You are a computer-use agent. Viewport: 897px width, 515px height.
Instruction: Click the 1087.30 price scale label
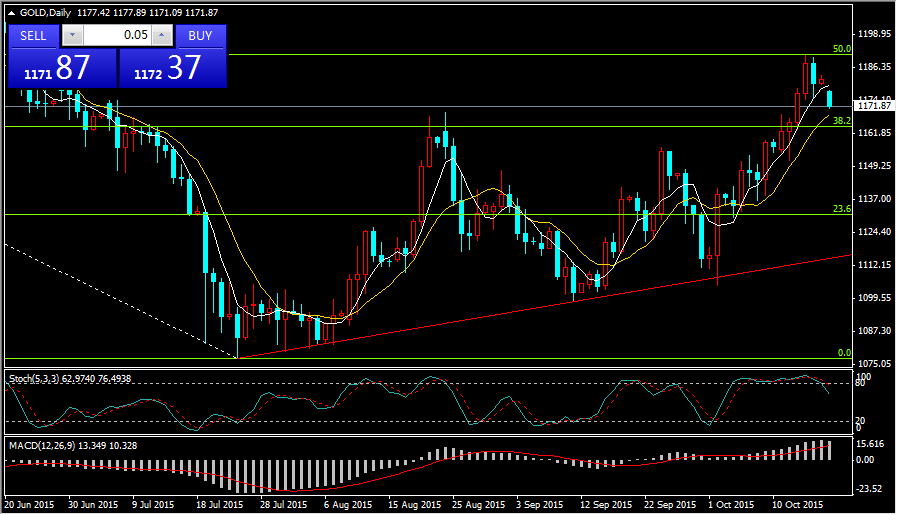click(875, 331)
